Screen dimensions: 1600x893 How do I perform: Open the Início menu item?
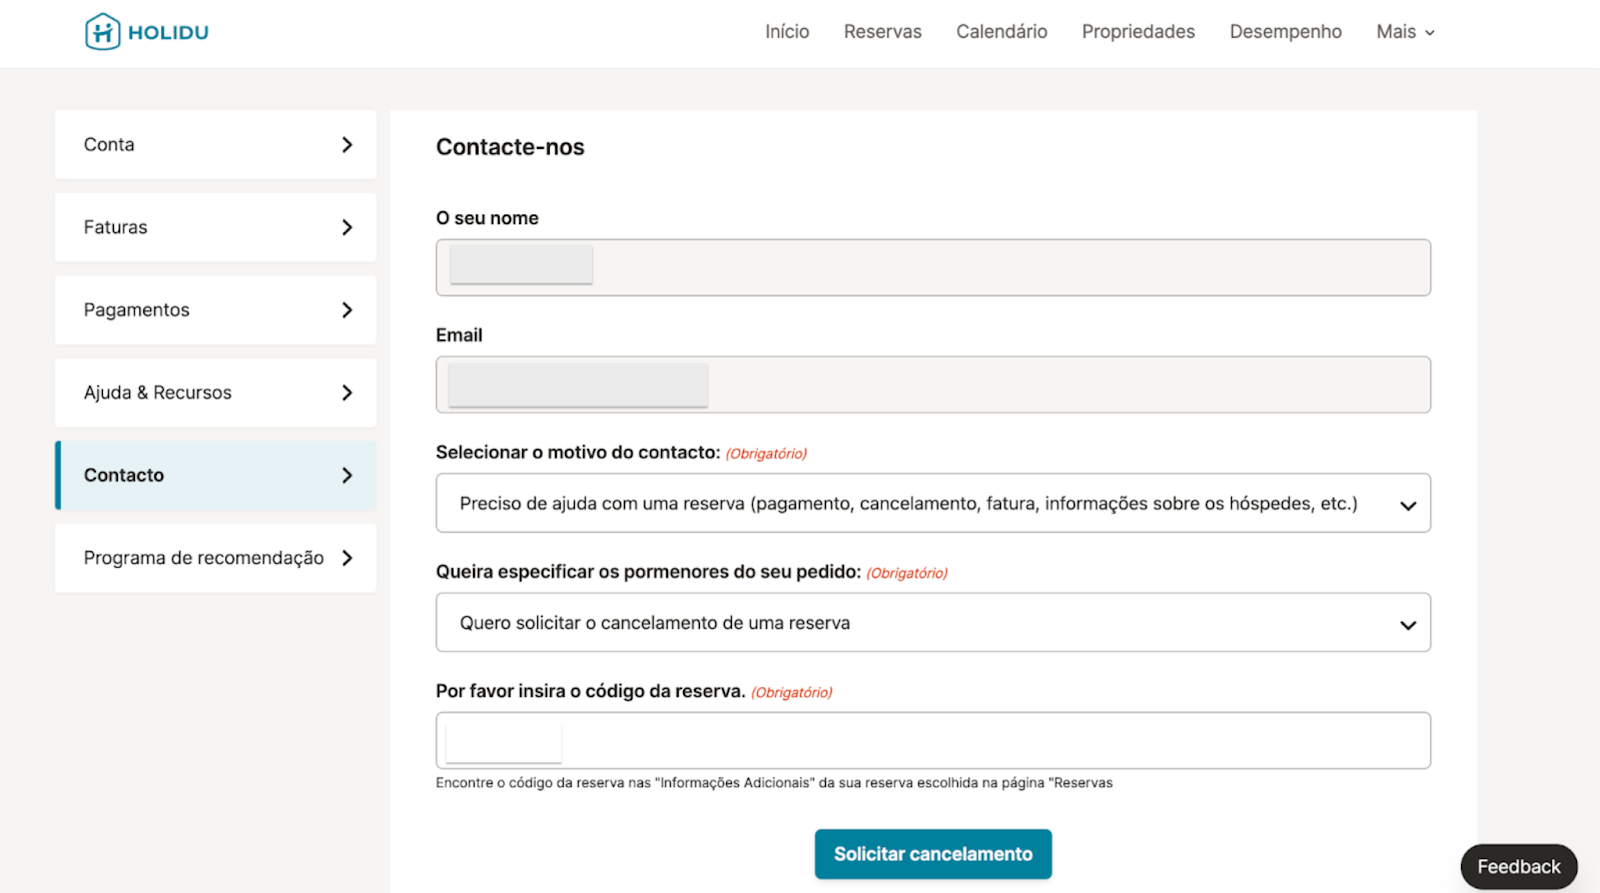(x=787, y=32)
